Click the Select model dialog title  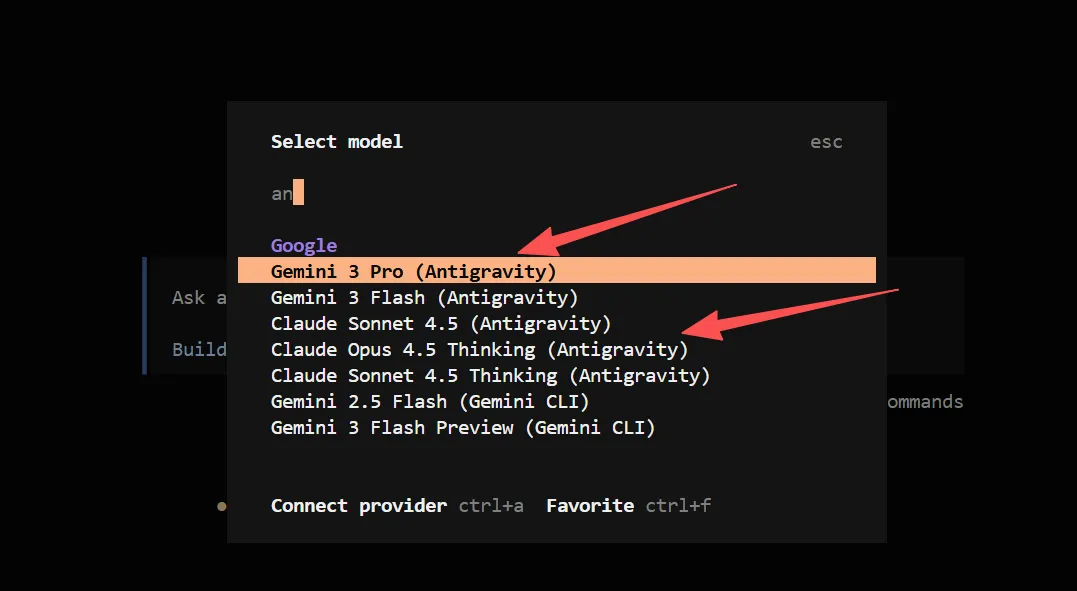(336, 142)
